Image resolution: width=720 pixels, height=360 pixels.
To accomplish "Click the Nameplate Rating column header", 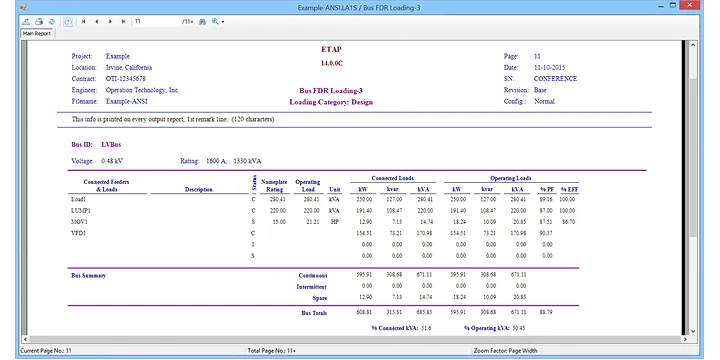I will click(274, 186).
